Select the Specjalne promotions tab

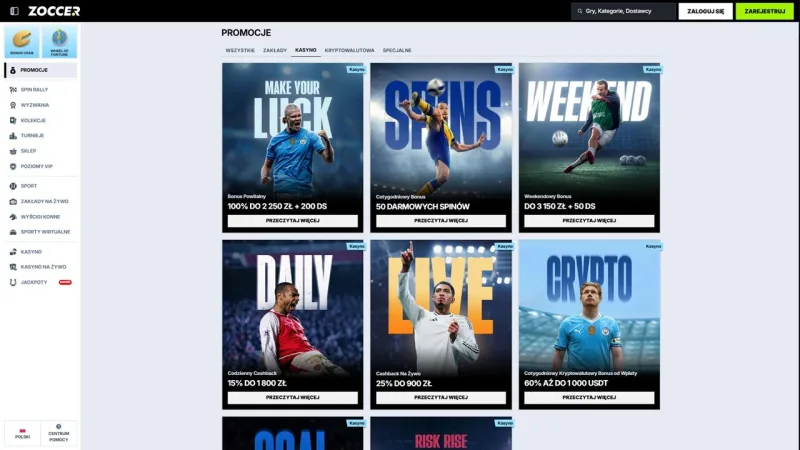(397, 51)
